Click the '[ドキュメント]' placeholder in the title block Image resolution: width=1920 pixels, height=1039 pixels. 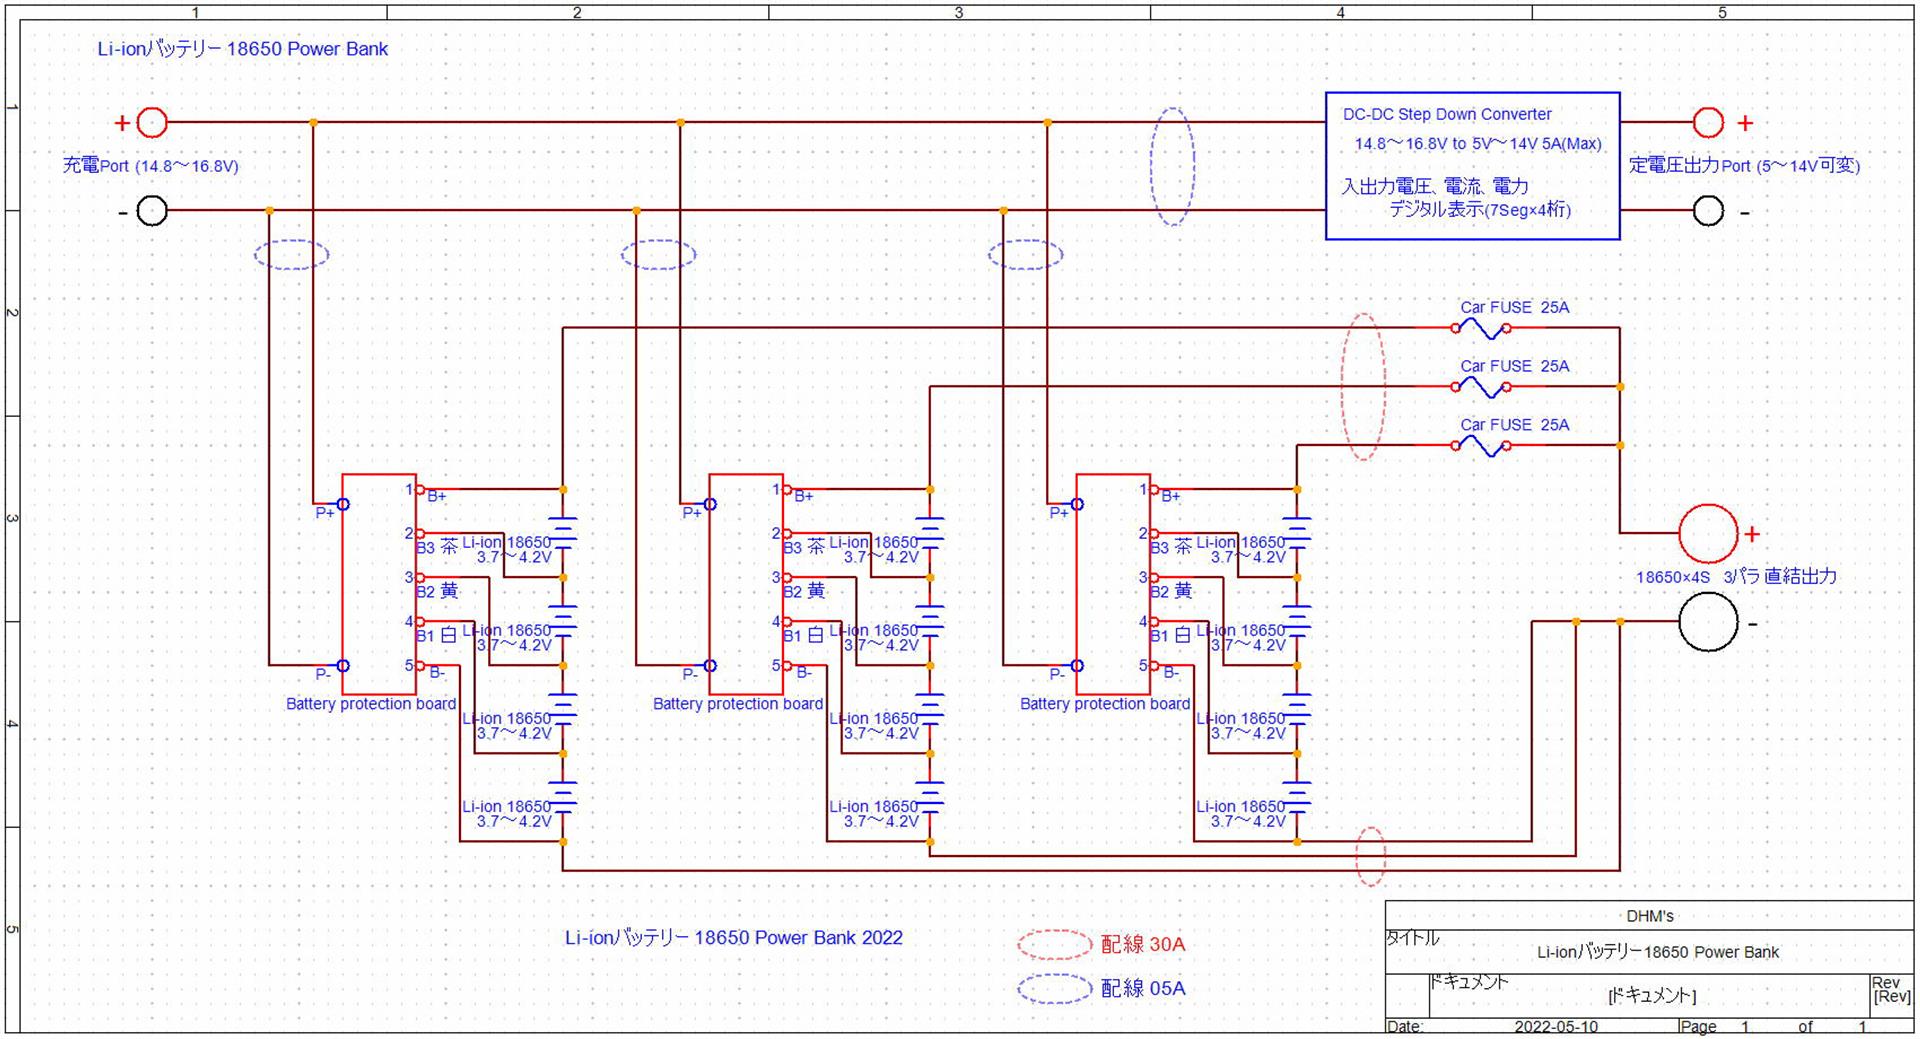1652,996
